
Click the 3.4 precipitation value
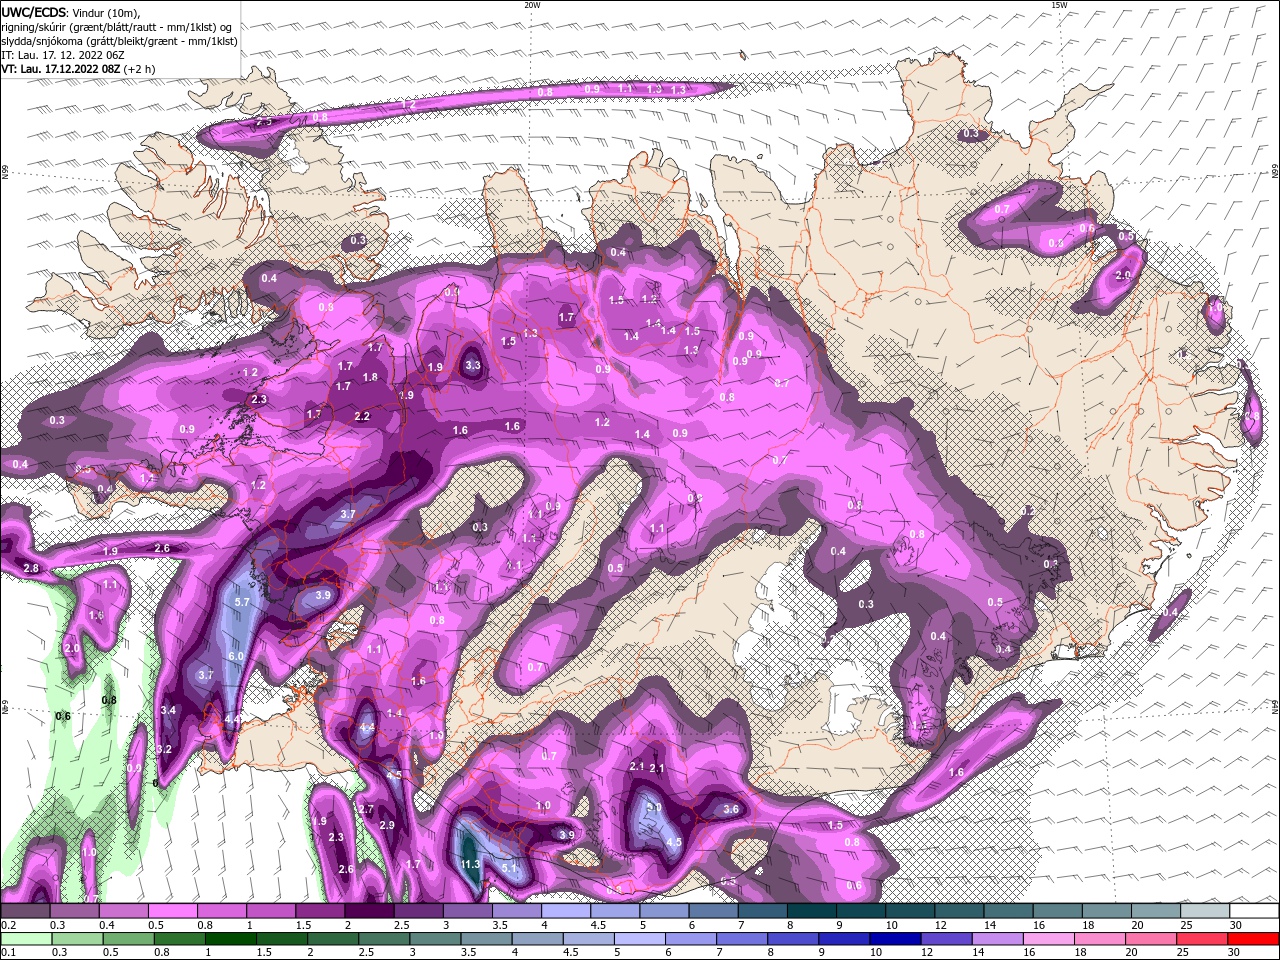[168, 710]
